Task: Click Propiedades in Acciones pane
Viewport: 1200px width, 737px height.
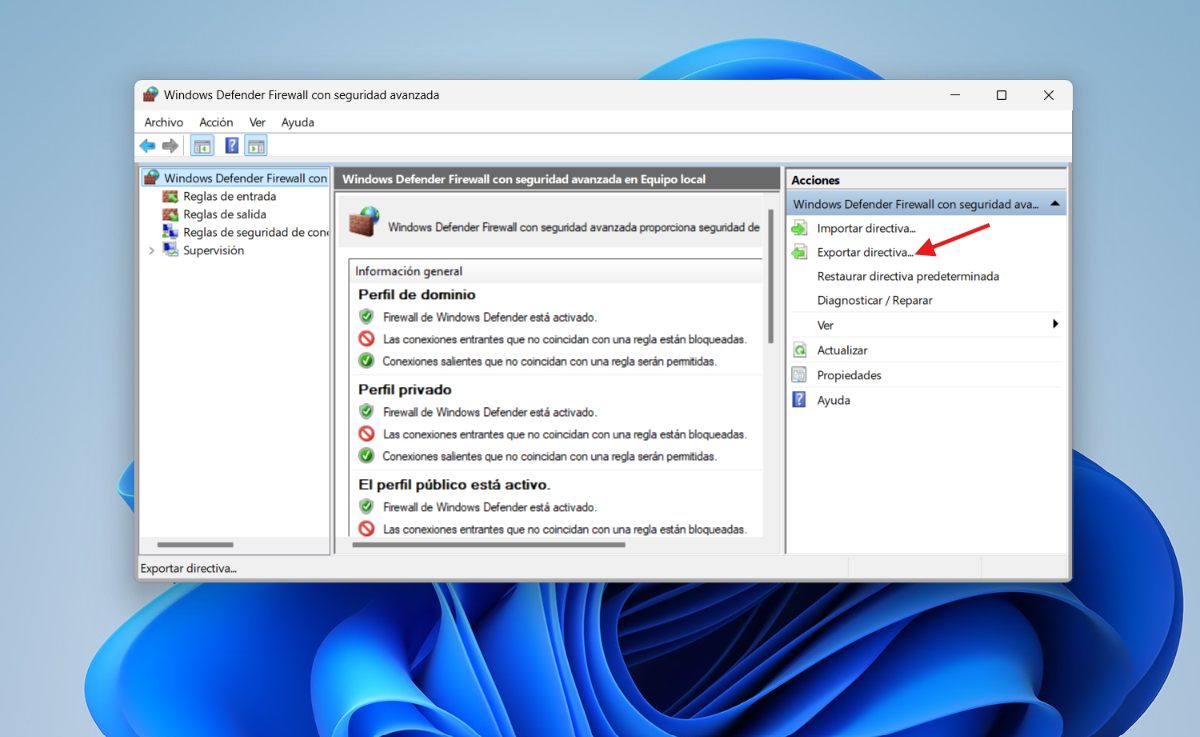Action: (849, 375)
